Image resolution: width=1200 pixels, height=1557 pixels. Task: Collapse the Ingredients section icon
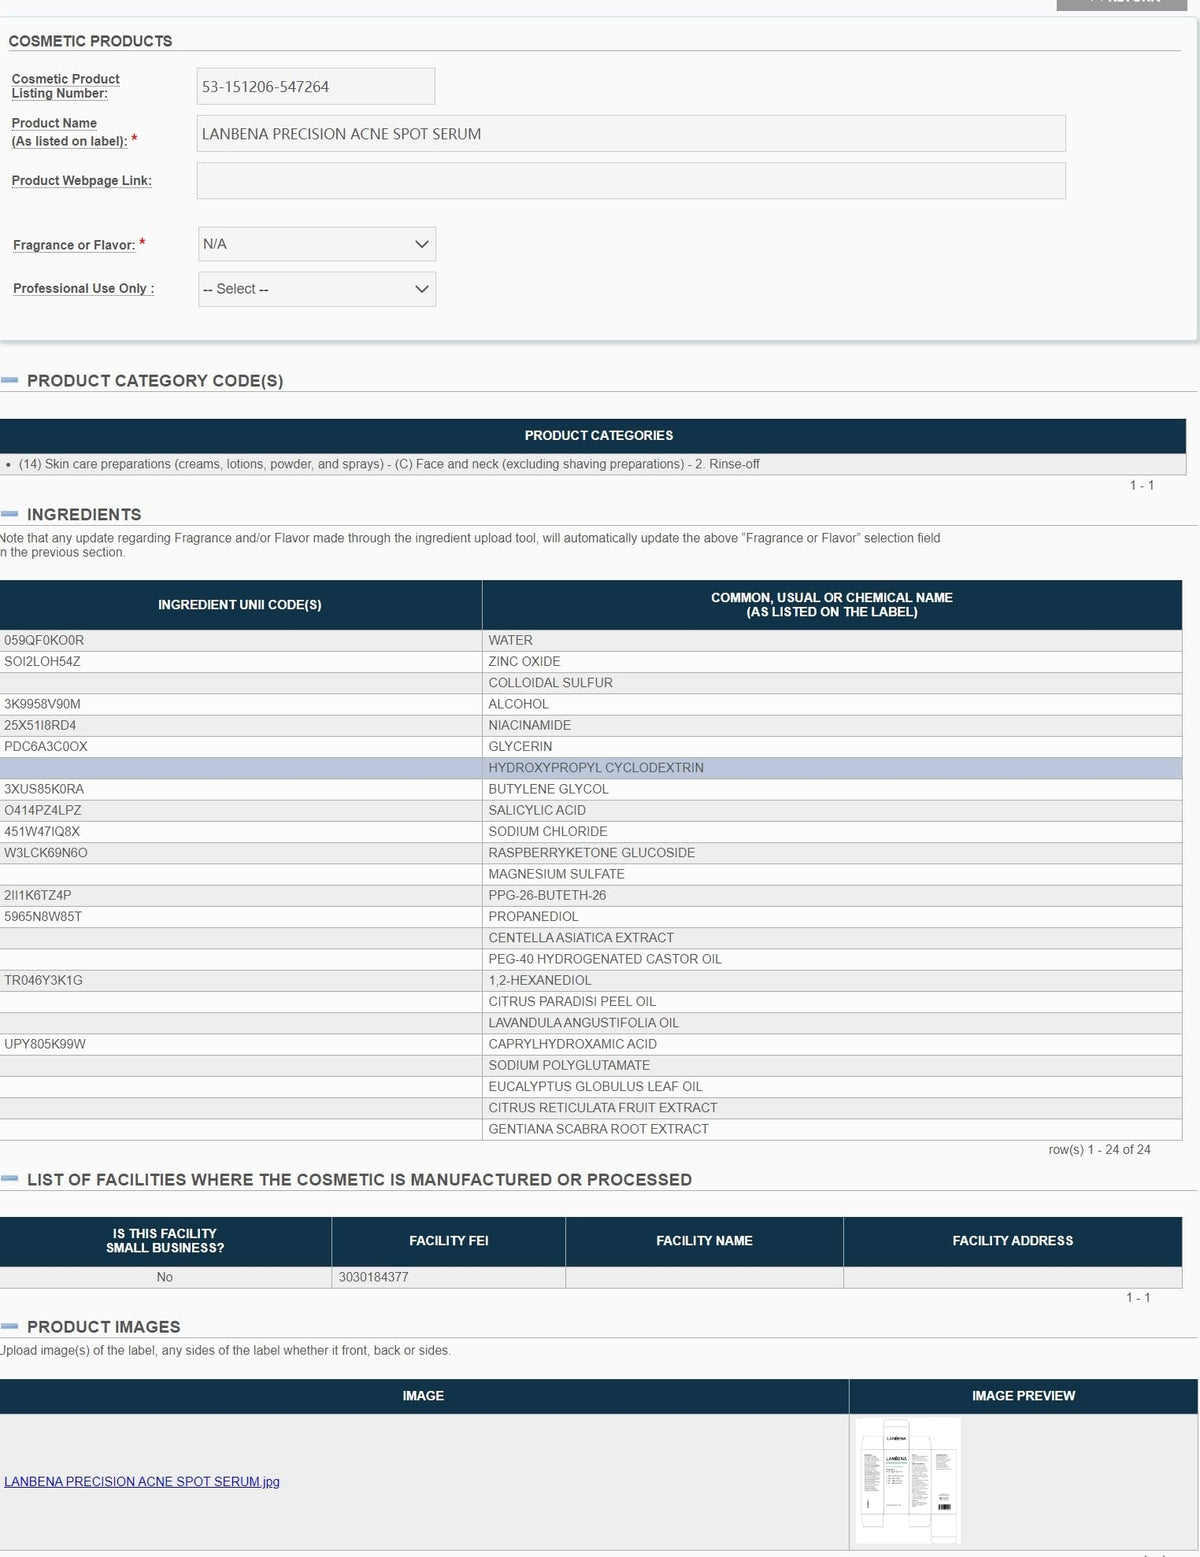click(10, 514)
